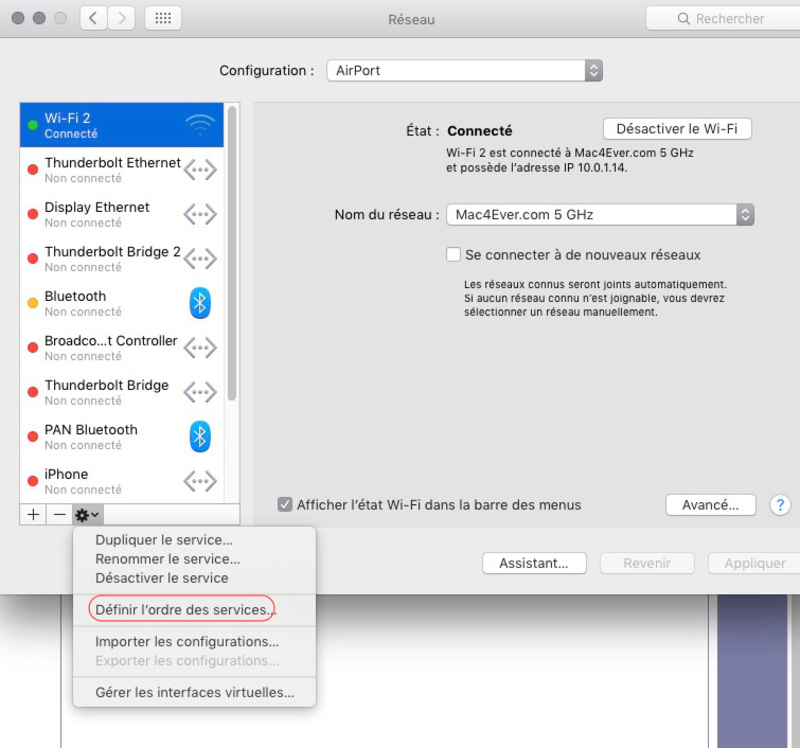Click the IP address 10.0.1.14 text

pyautogui.click(x=602, y=167)
